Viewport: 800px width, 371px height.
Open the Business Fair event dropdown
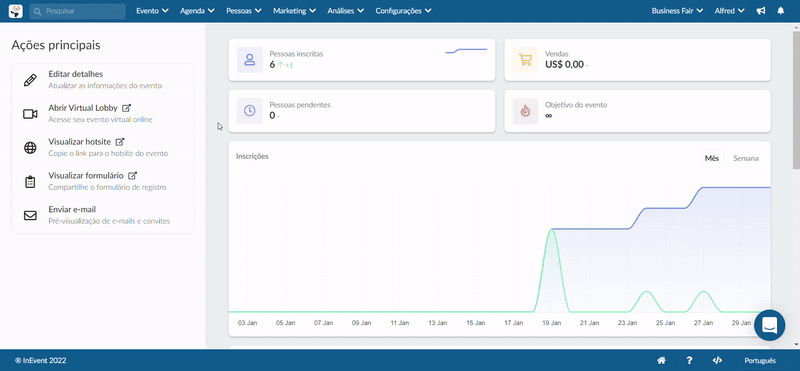pos(677,11)
